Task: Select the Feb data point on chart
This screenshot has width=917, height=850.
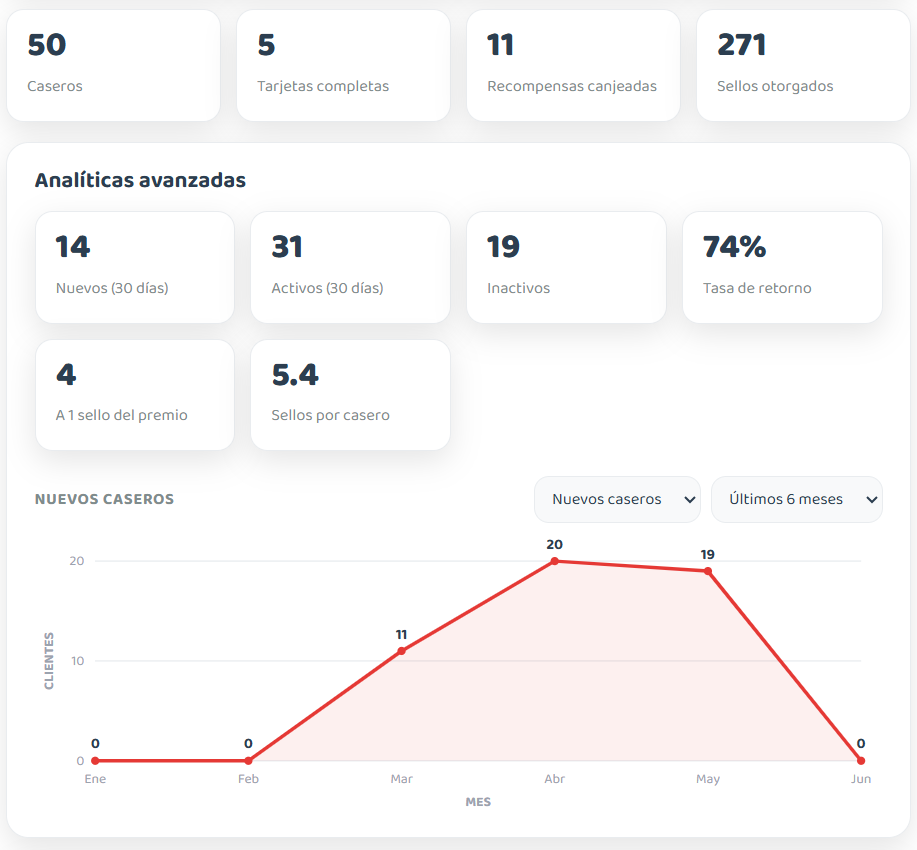Action: [248, 760]
